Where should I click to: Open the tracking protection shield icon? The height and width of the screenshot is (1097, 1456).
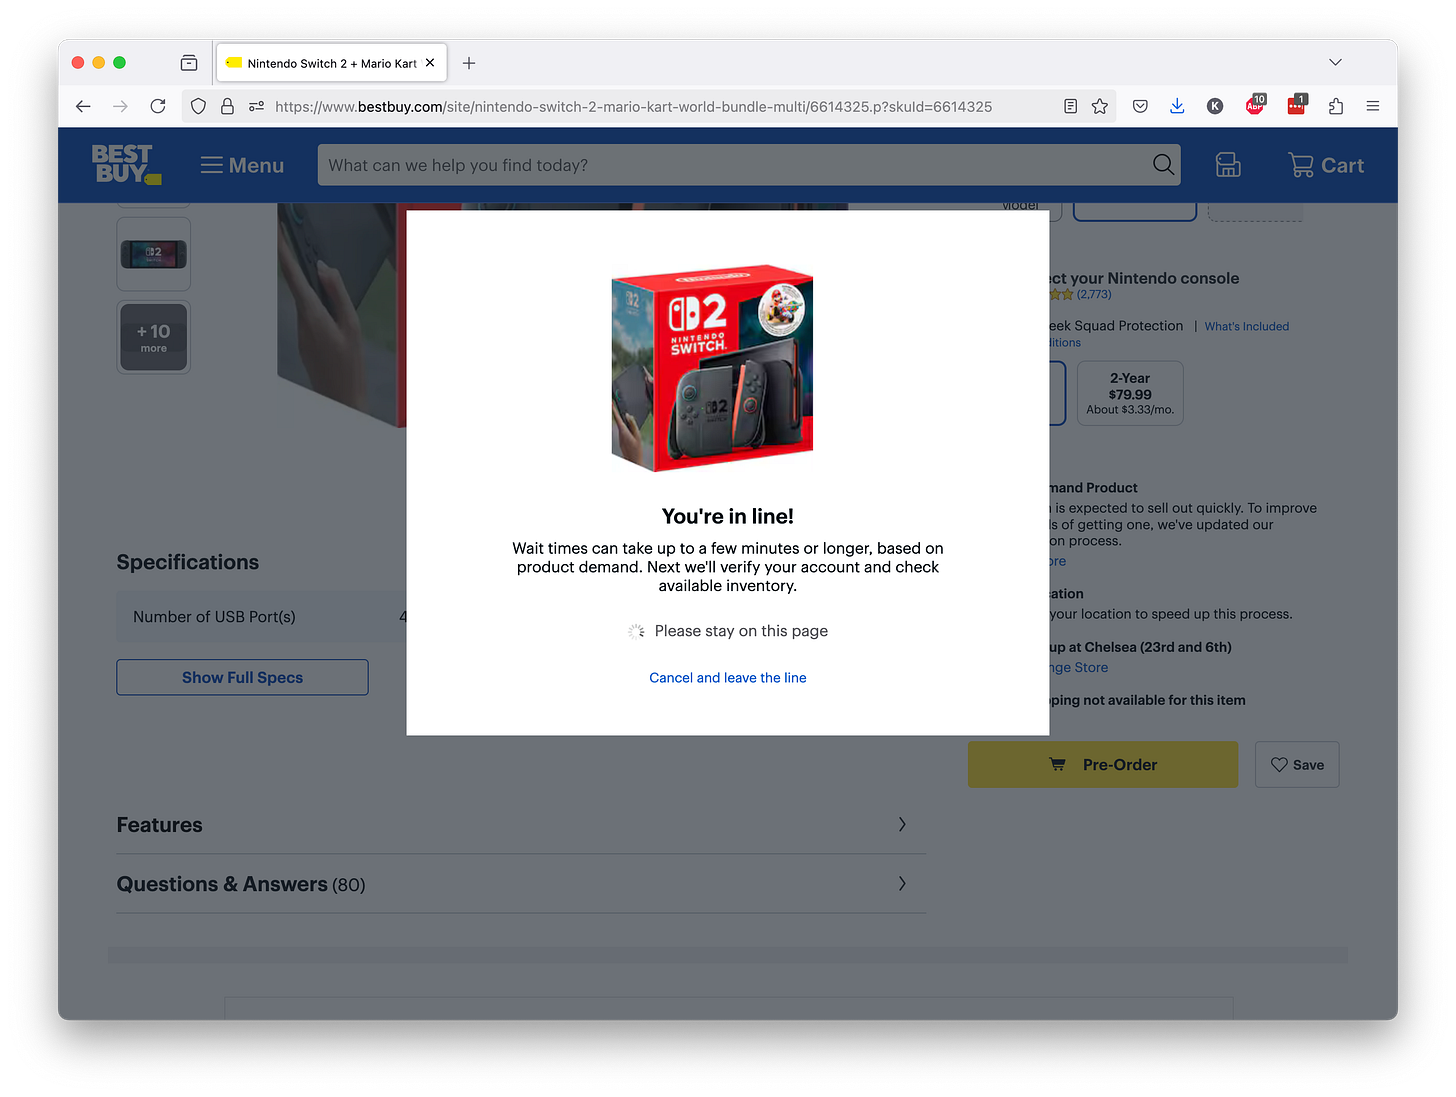(x=198, y=106)
